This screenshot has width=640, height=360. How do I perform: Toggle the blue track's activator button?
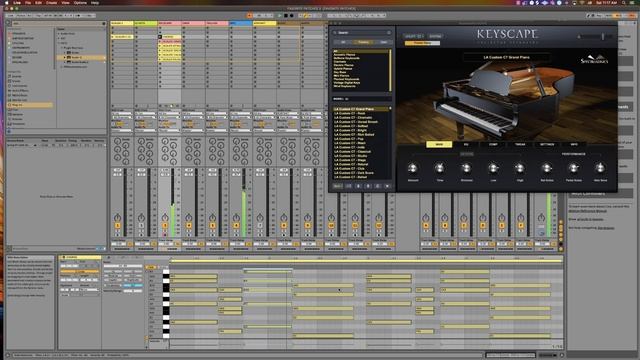236,225
